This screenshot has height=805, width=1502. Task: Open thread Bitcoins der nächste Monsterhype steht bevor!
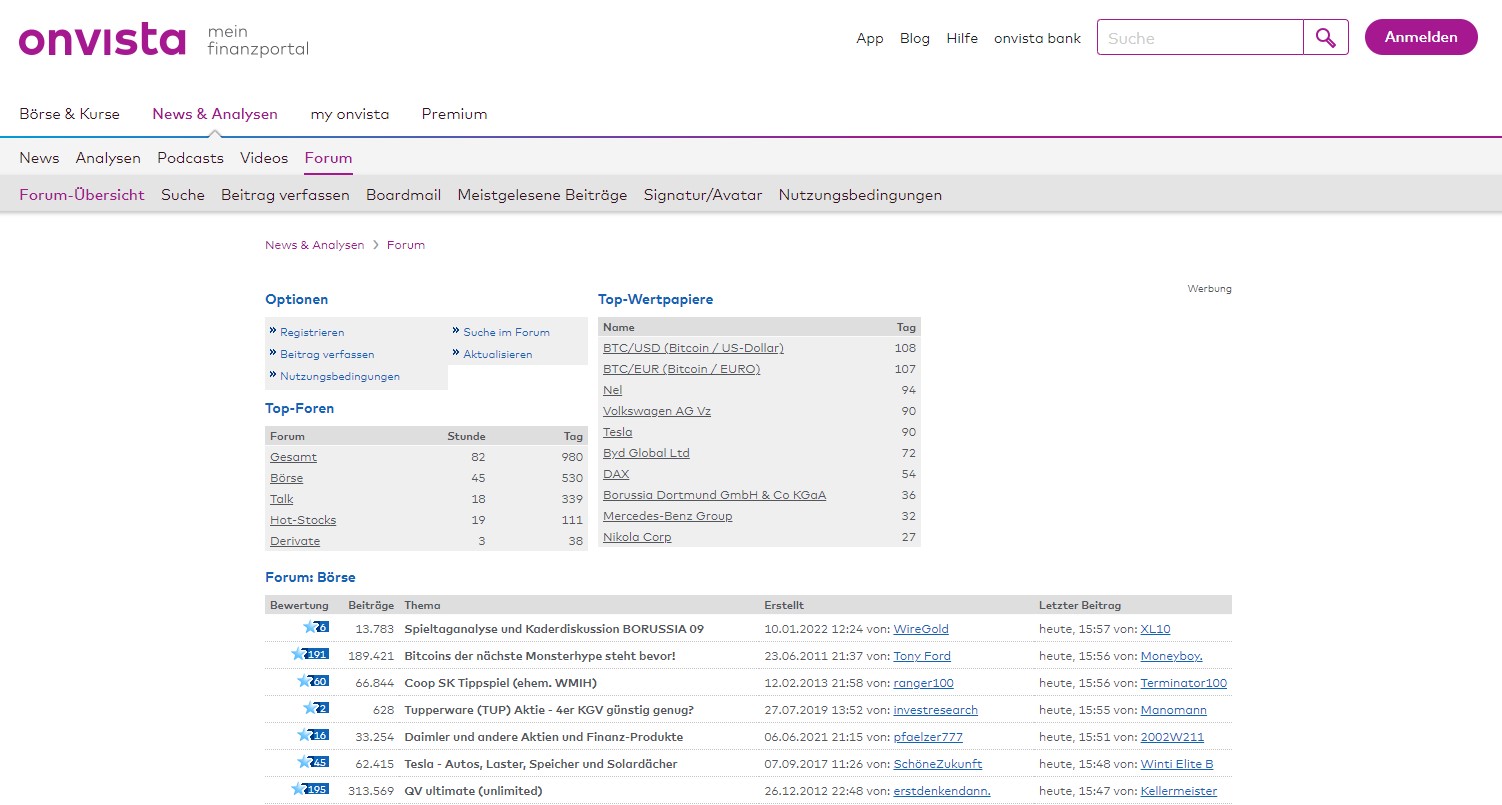pos(540,656)
